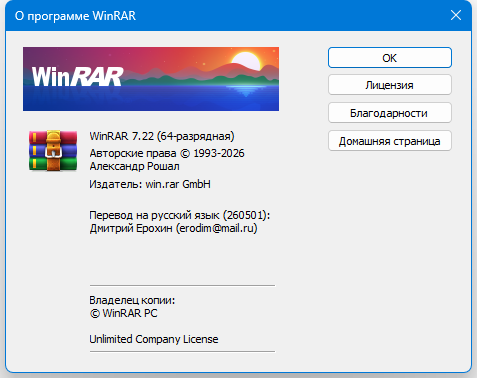Click the WinRAR sunset banner image
Viewport: 477px width, 378px height.
[x=151, y=79]
